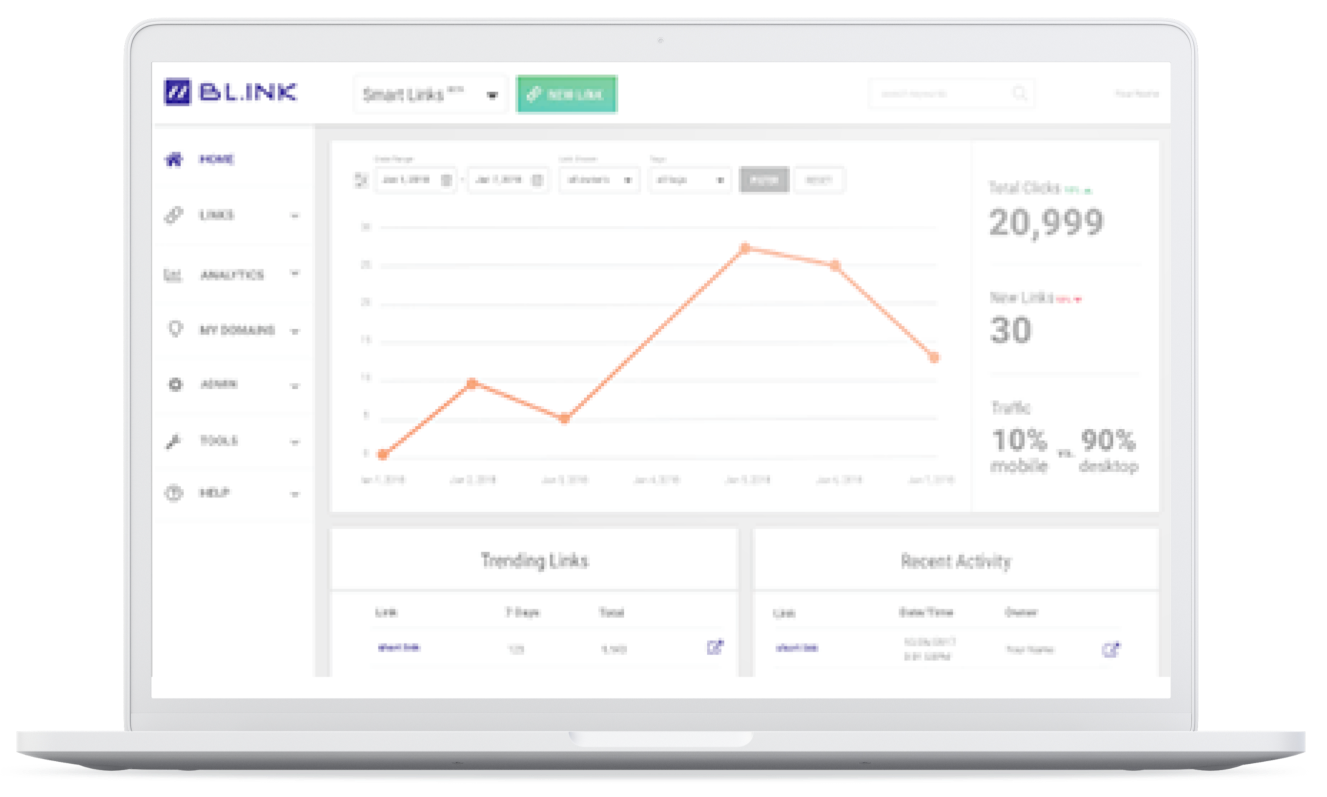Click the Total column header
Viewport: 1327px width, 797px height.
(x=611, y=612)
